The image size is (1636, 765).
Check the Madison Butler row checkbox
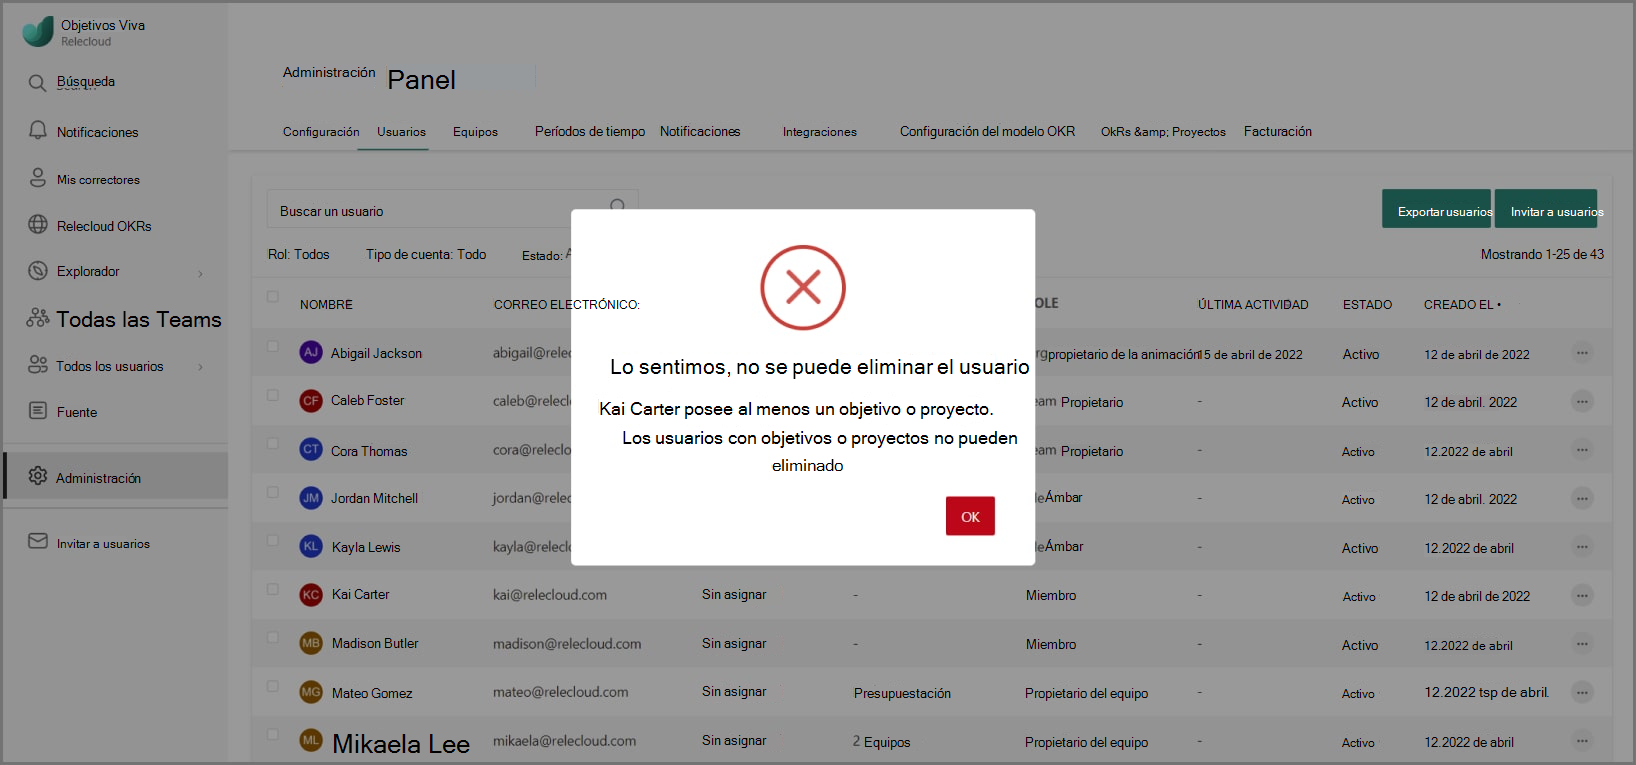[x=272, y=637]
